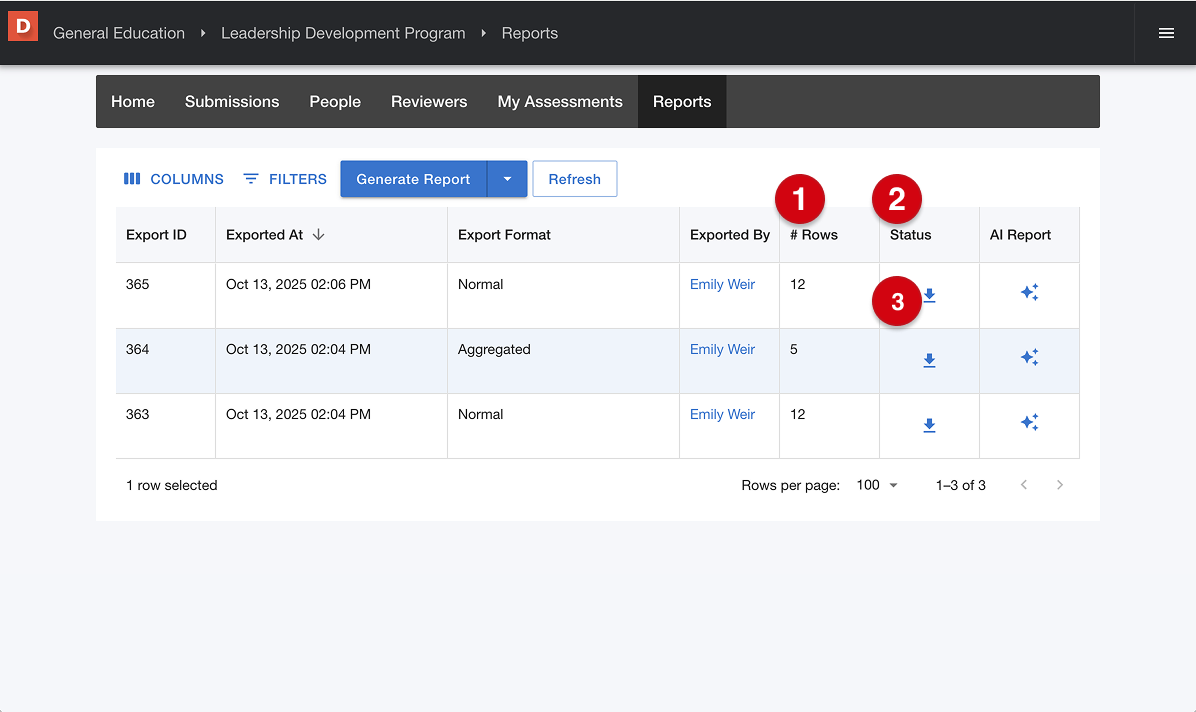1196x712 pixels.
Task: Select the cell with Export ID 364
Action: click(166, 361)
